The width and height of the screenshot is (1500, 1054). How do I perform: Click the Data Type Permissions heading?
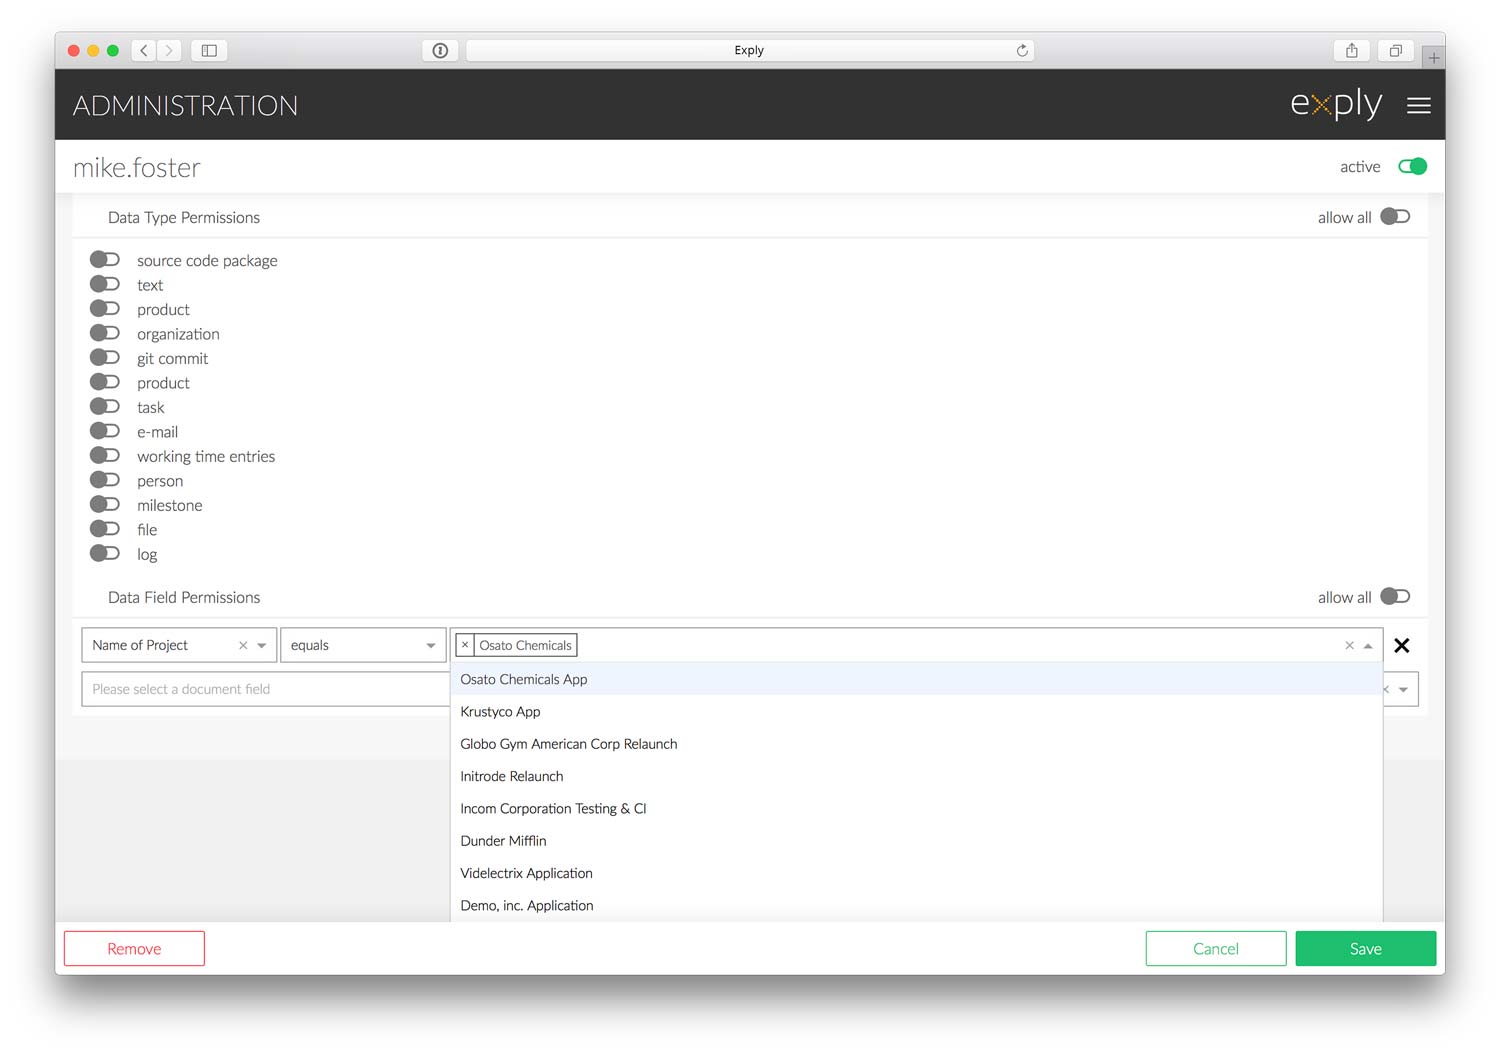(184, 217)
